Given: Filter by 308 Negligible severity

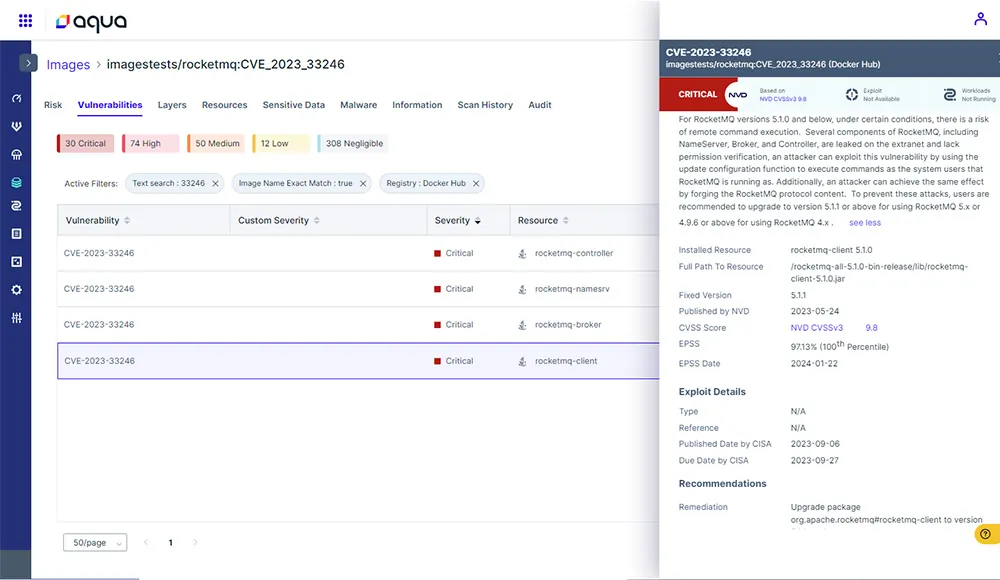Looking at the screenshot, I should [353, 144].
